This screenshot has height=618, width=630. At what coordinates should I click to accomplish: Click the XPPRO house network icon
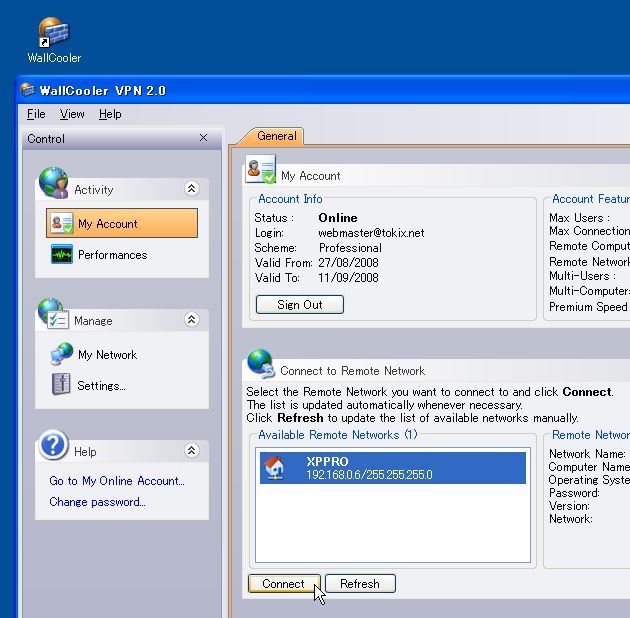275,468
